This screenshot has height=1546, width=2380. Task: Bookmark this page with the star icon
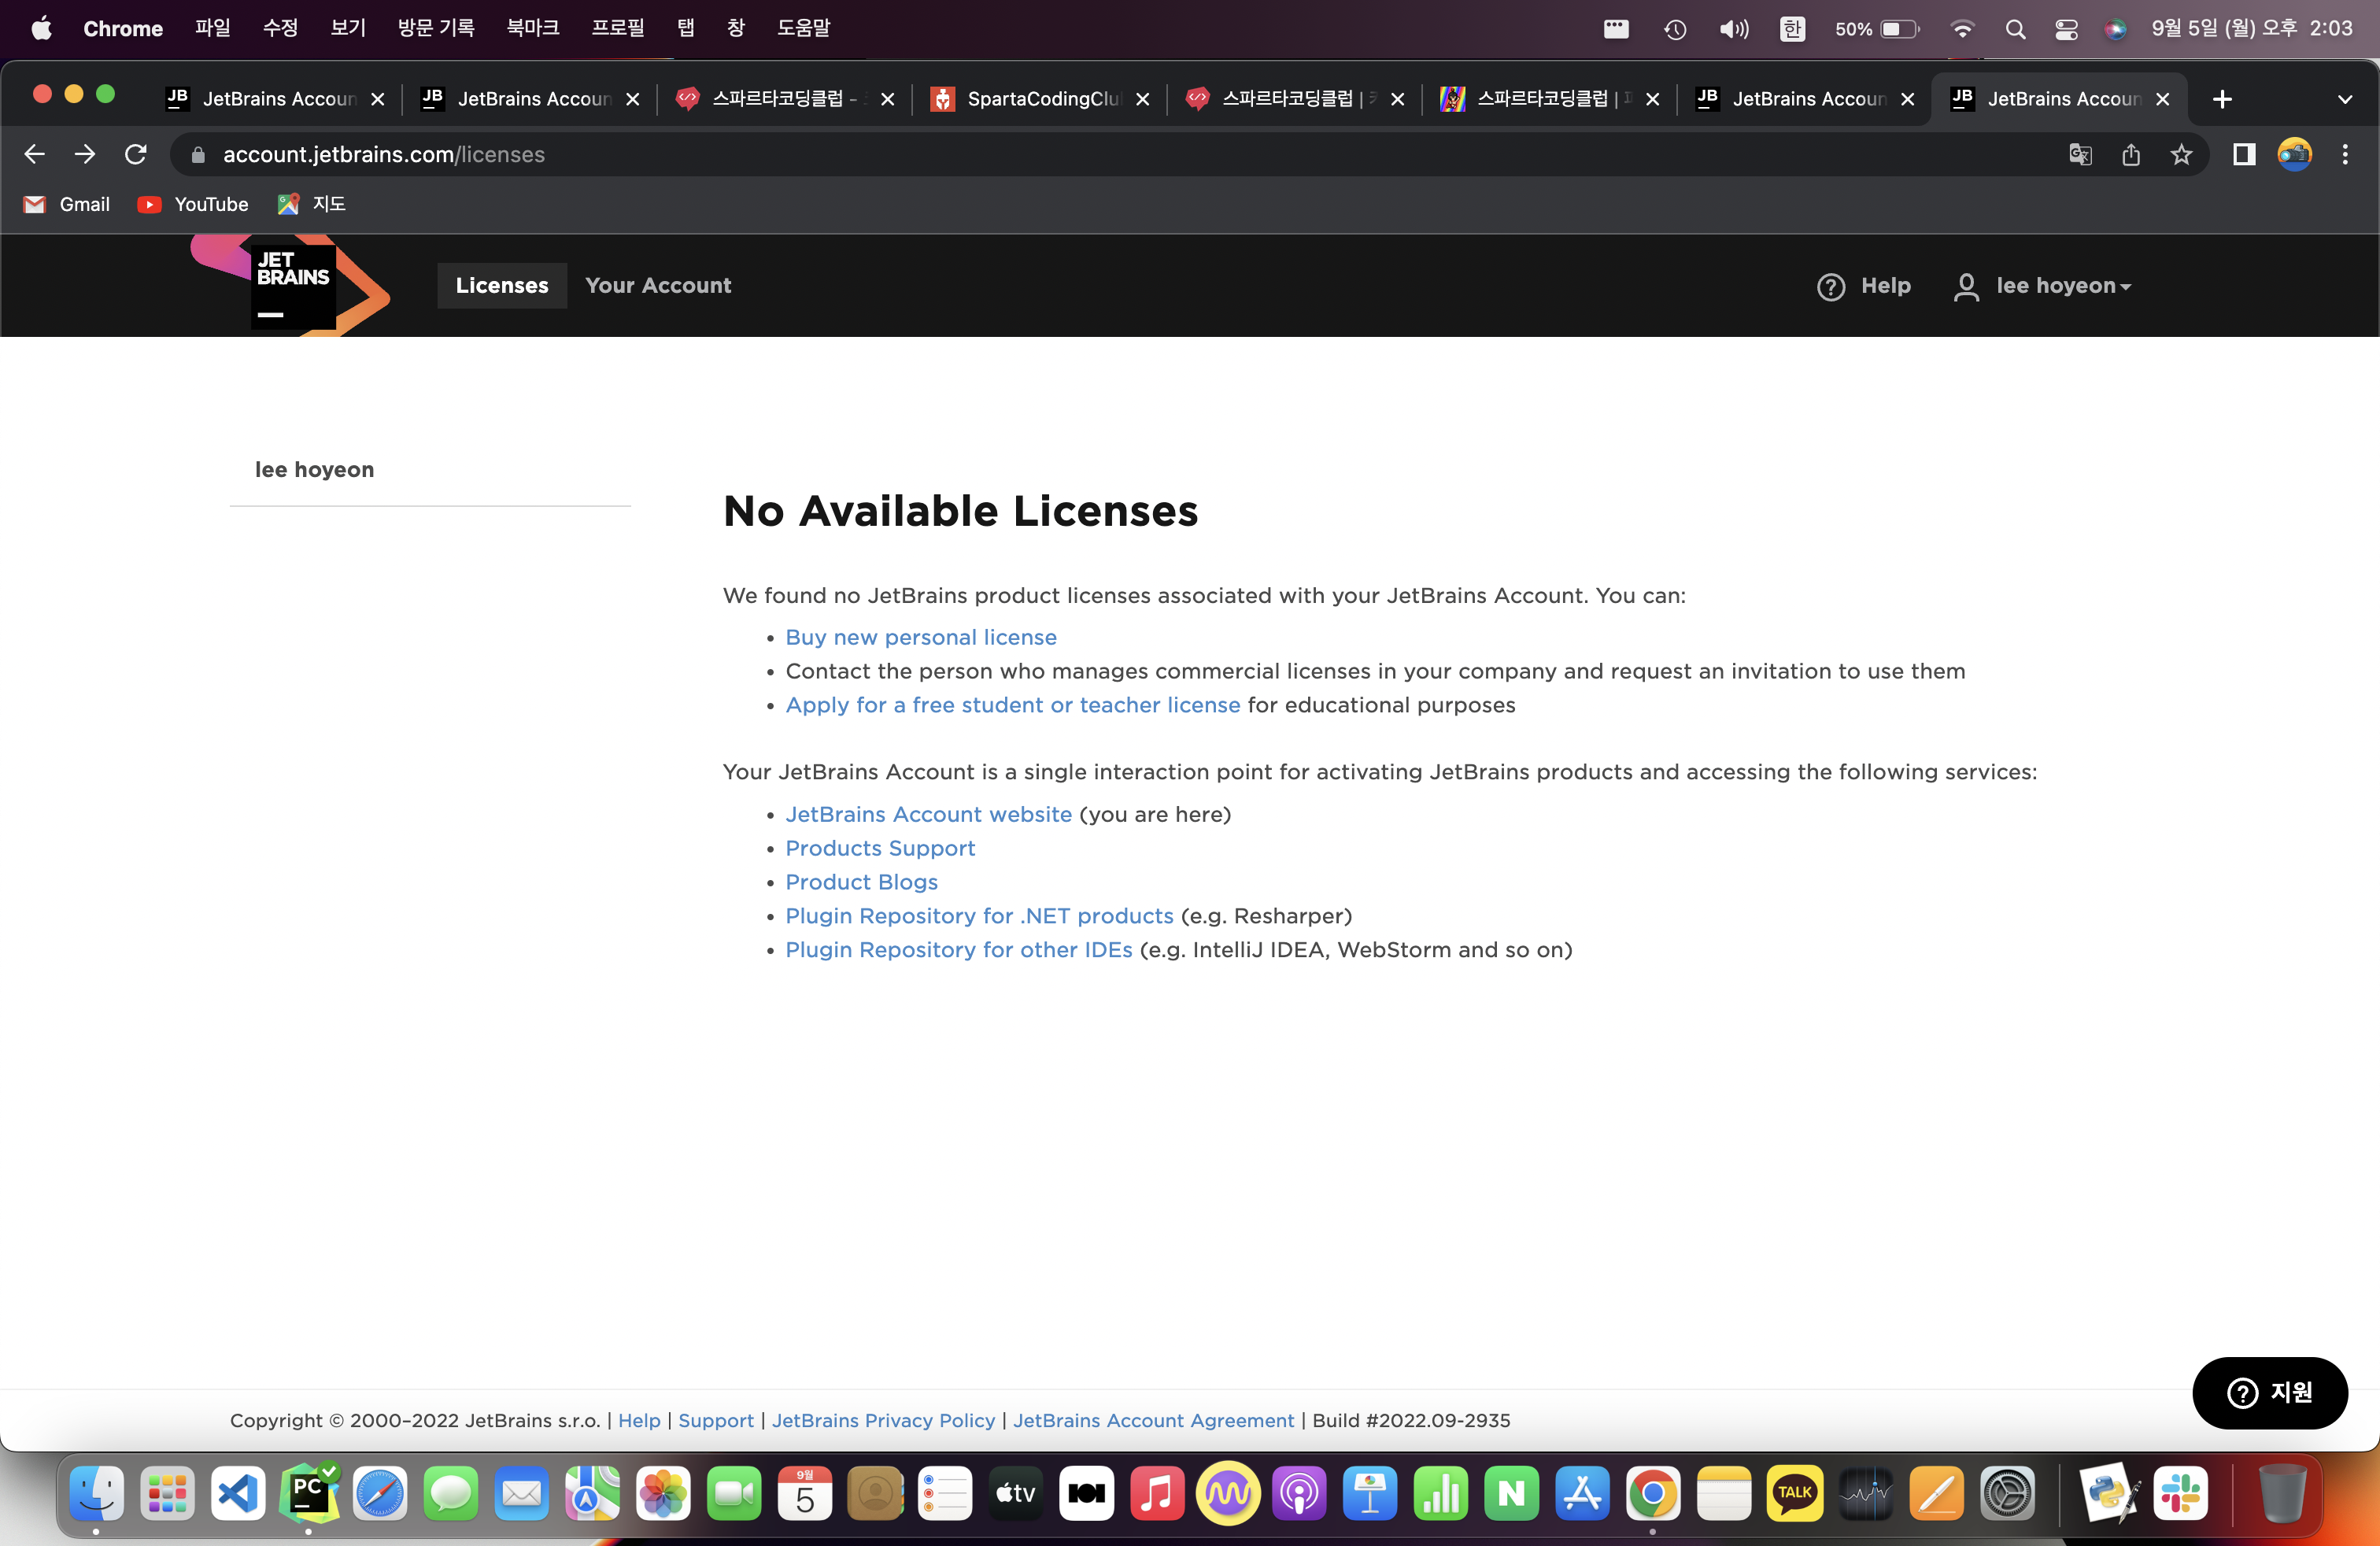pyautogui.click(x=2181, y=154)
